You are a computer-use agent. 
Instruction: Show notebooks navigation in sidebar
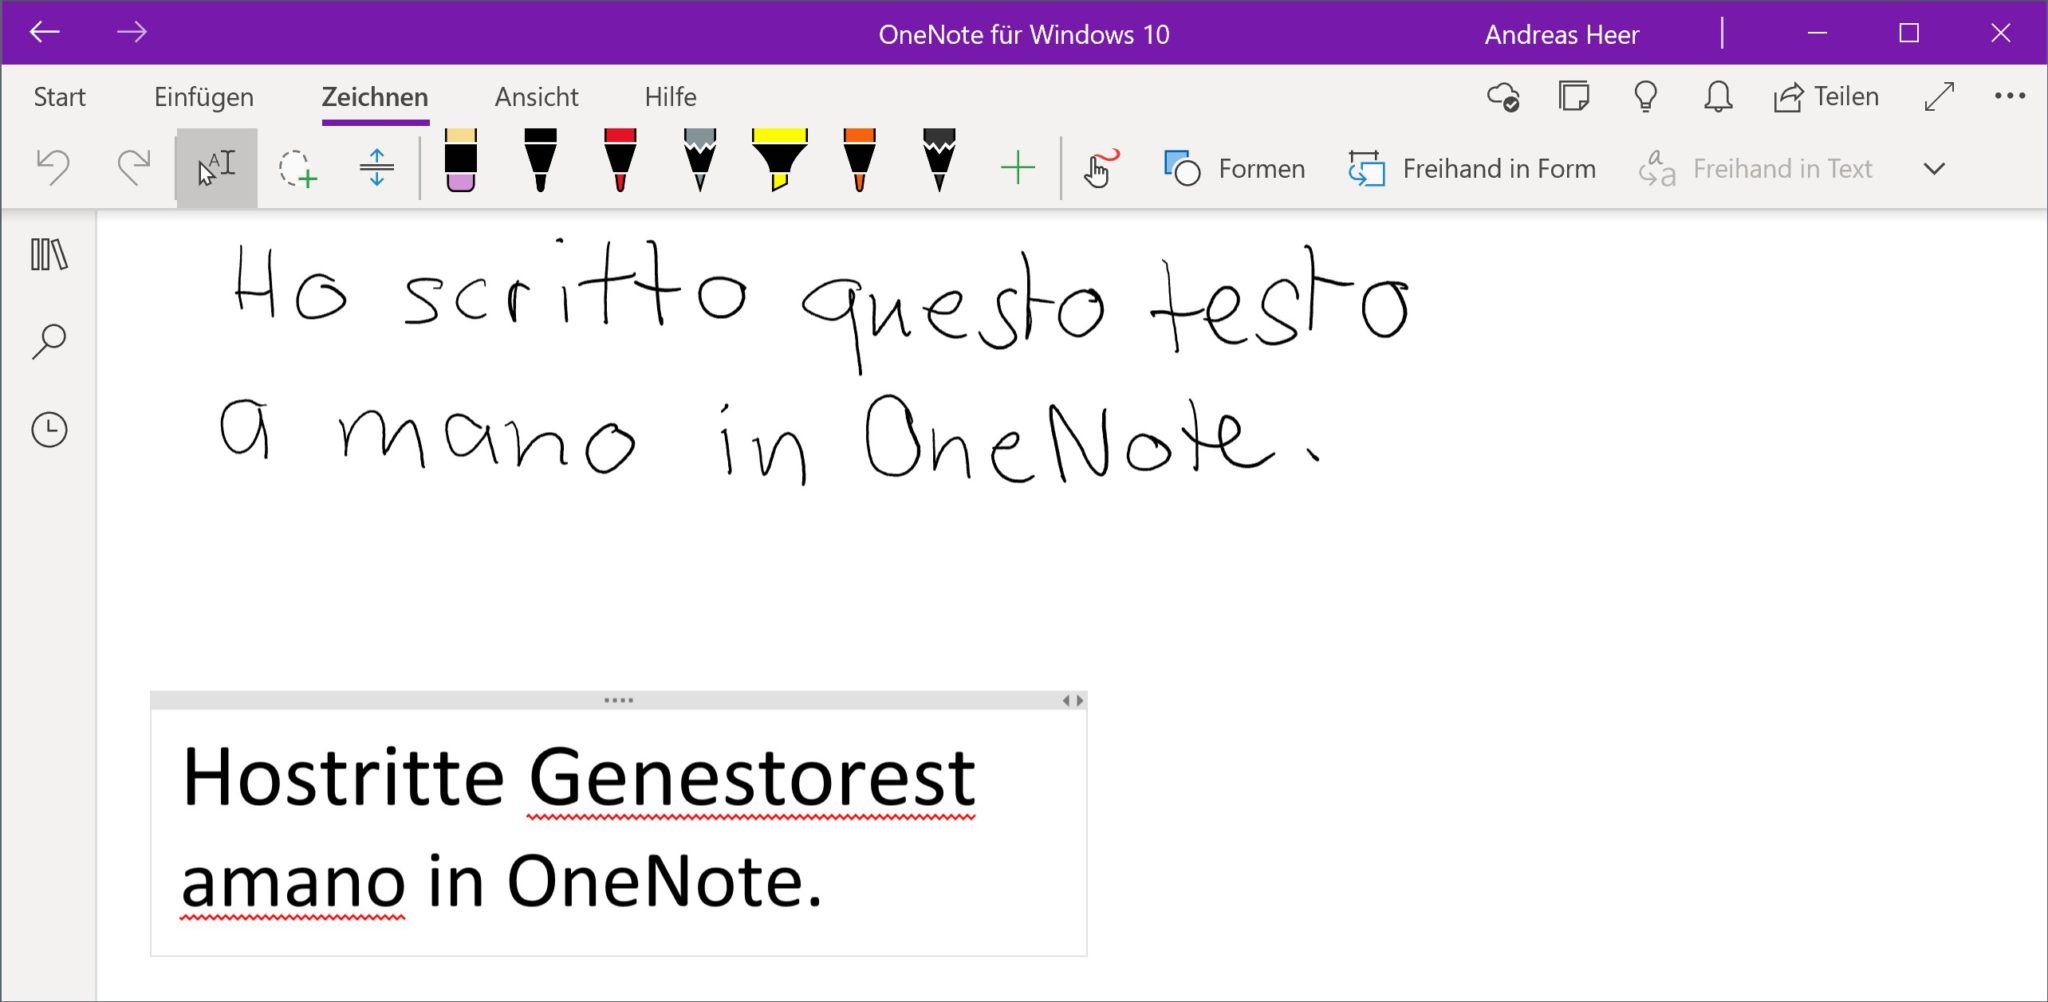click(49, 255)
